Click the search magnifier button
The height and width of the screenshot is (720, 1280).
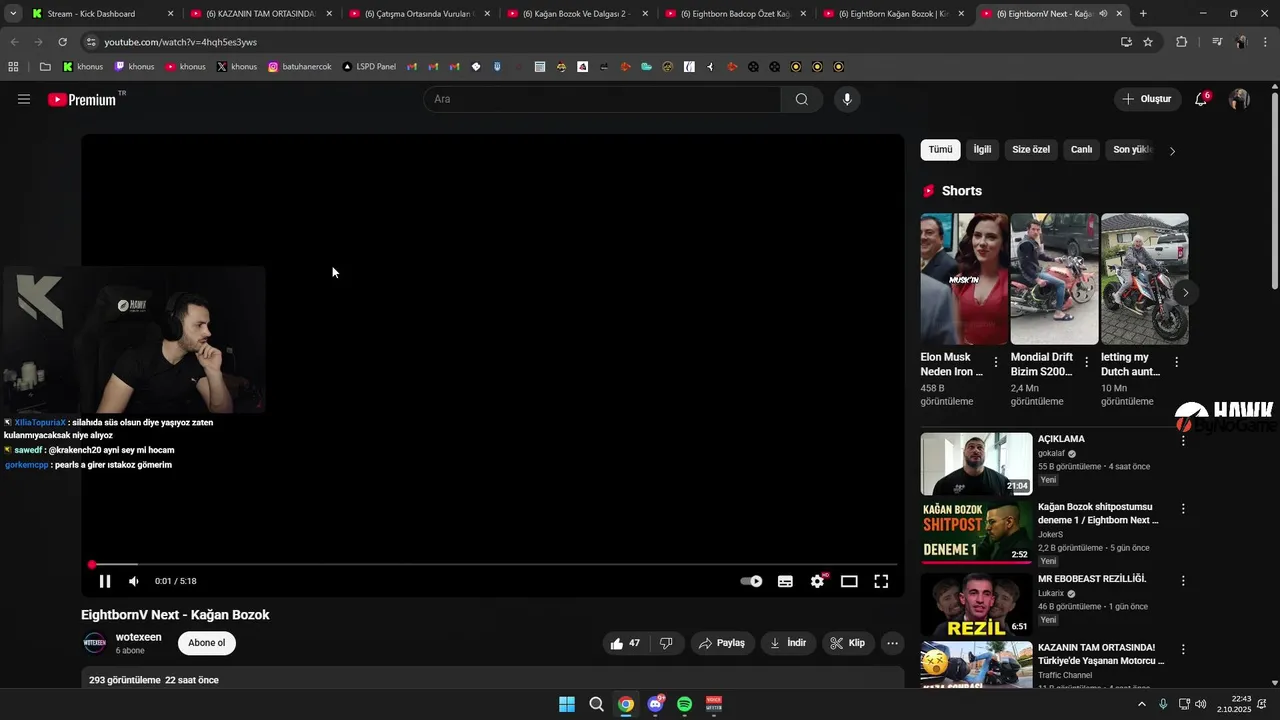(x=802, y=99)
